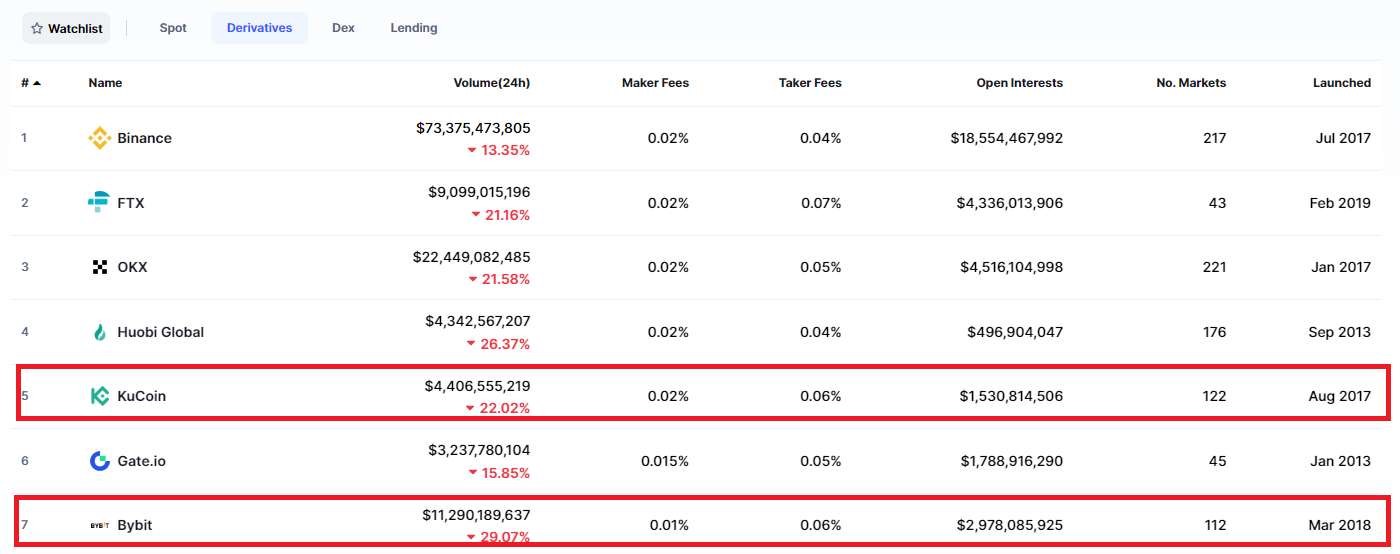Click FTX open interest $4,336,013,906
Screen dimensions: 1400x554
pos(1010,203)
